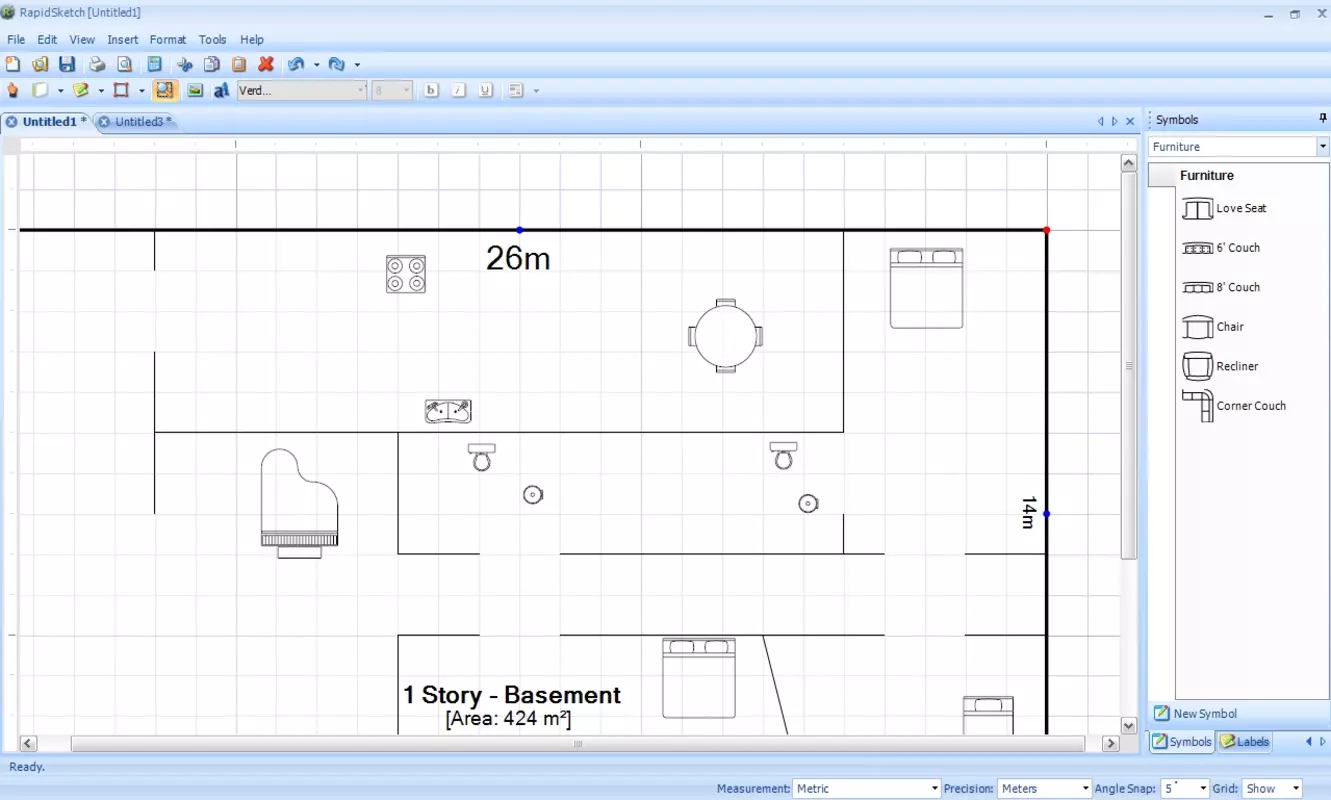Screen dimensions: 1331x800
Task: Insert a picture using image icon
Action: (195, 90)
